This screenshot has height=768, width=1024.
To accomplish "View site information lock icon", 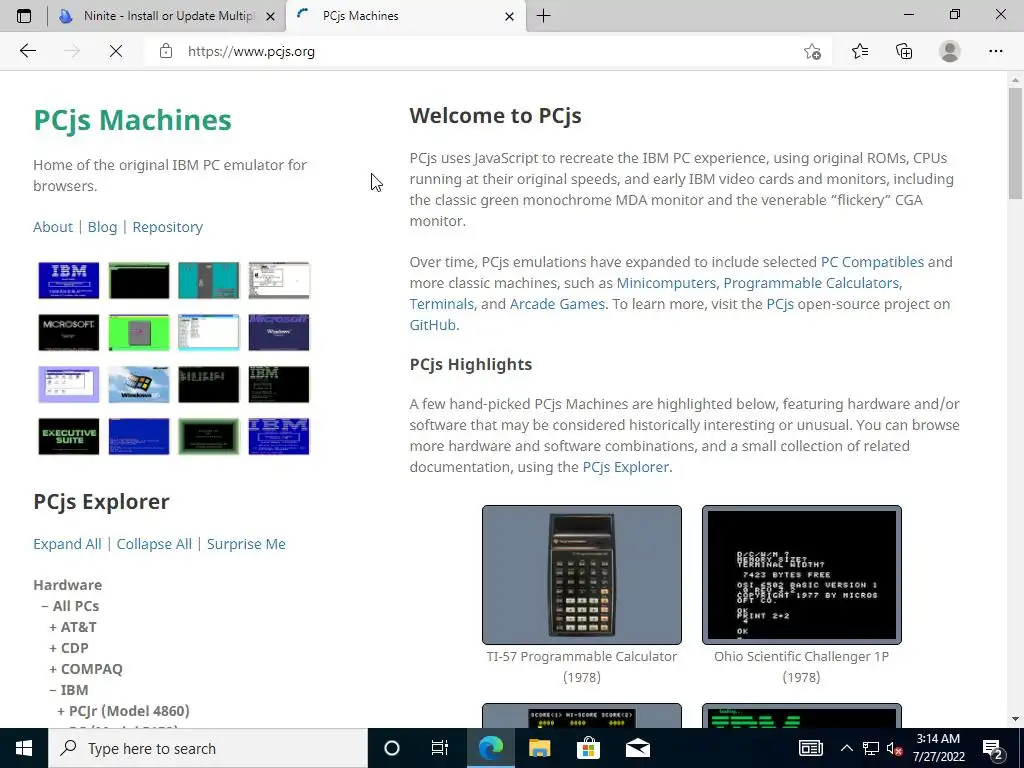I will (x=166, y=51).
